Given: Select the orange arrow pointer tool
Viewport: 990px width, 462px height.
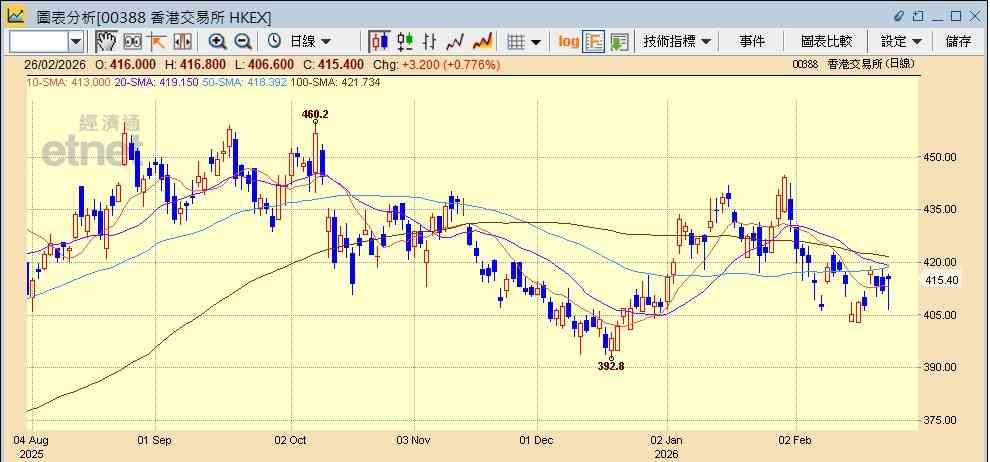Looking at the screenshot, I should 157,42.
